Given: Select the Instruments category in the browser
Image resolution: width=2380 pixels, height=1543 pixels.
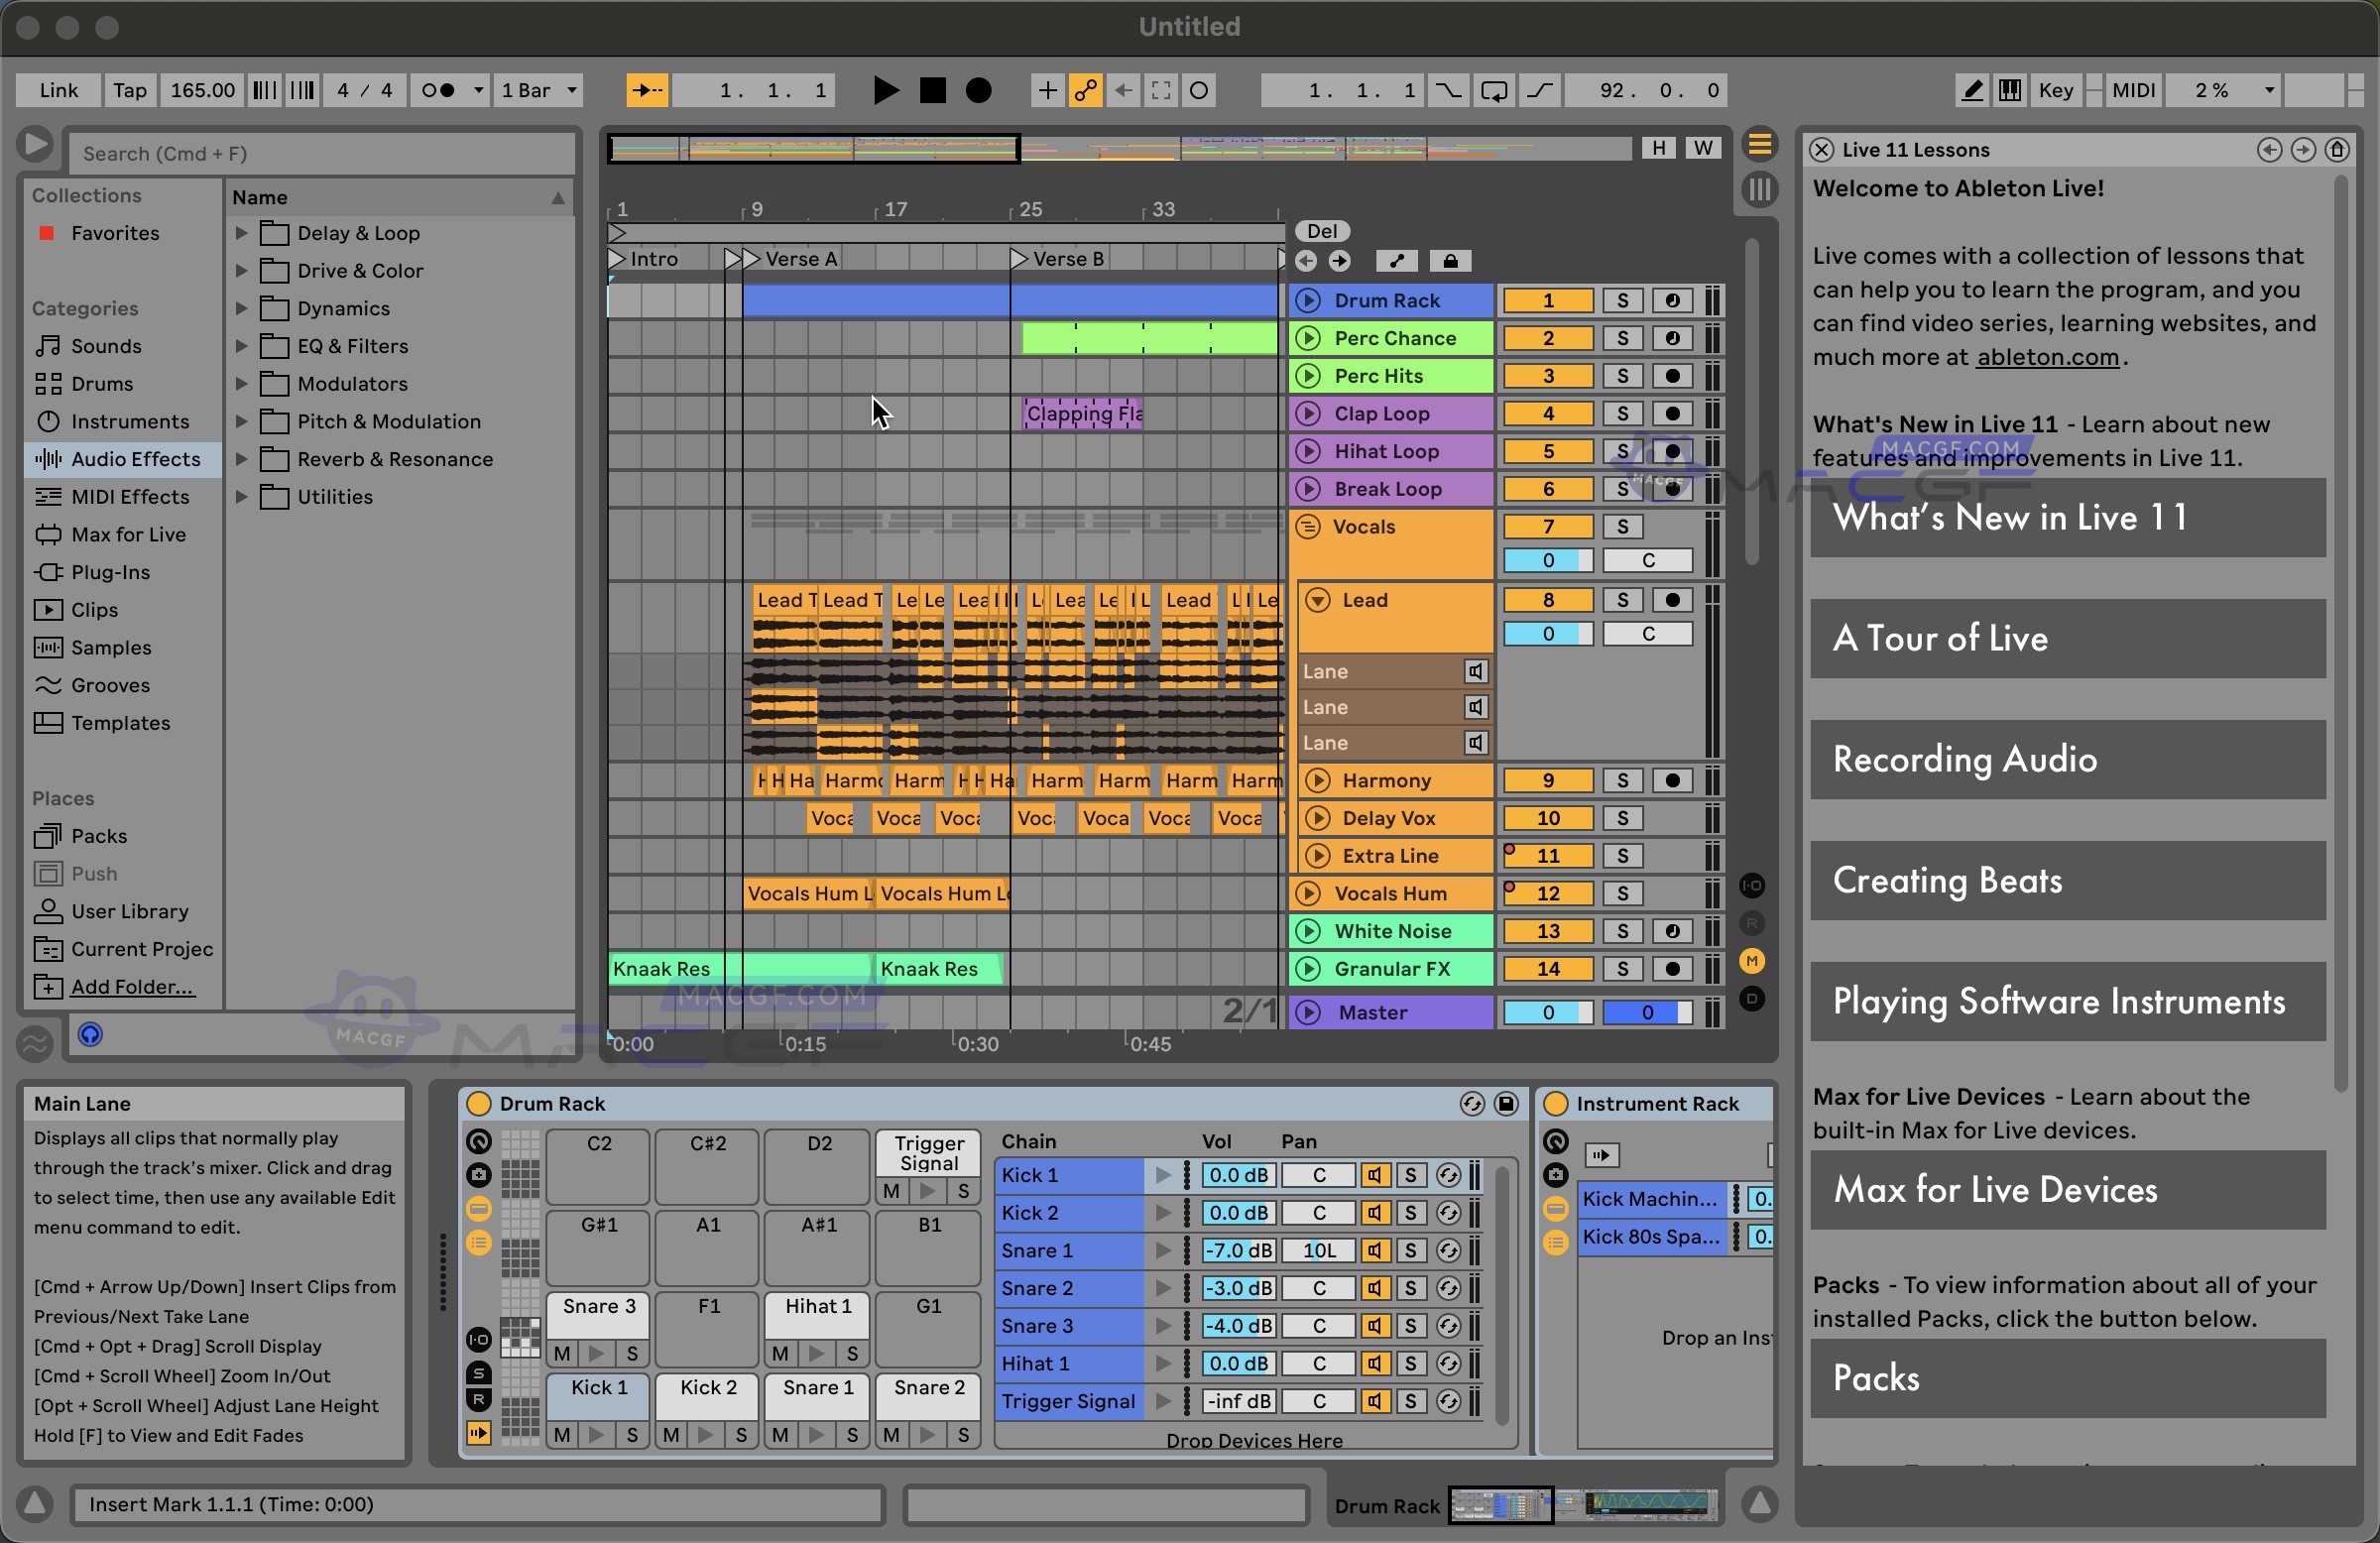Looking at the screenshot, I should [x=130, y=421].
